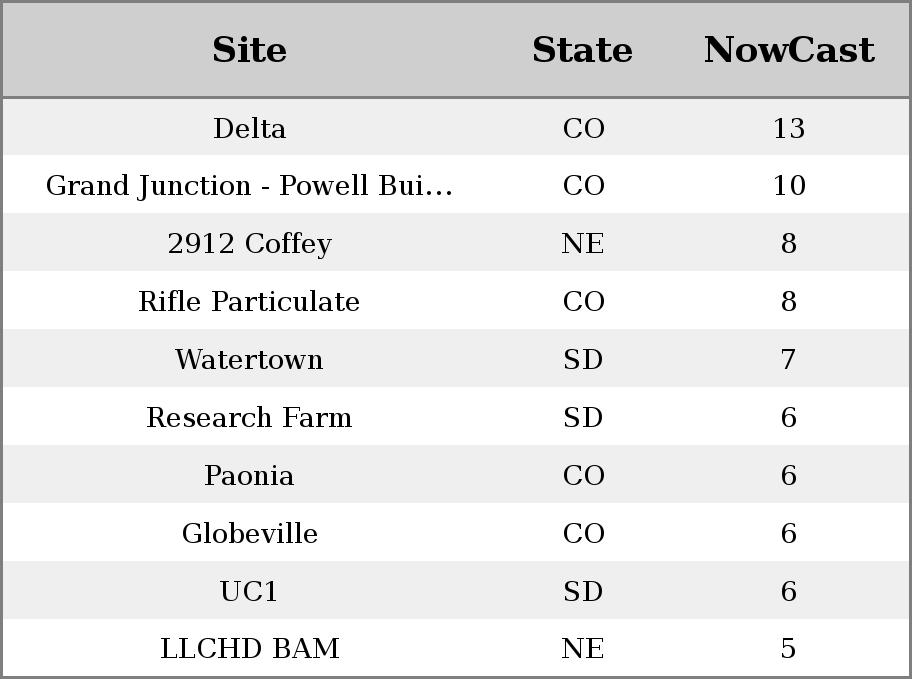The image size is (912, 679).
Task: Select the Delta site row
Action: pyautogui.click(x=456, y=127)
